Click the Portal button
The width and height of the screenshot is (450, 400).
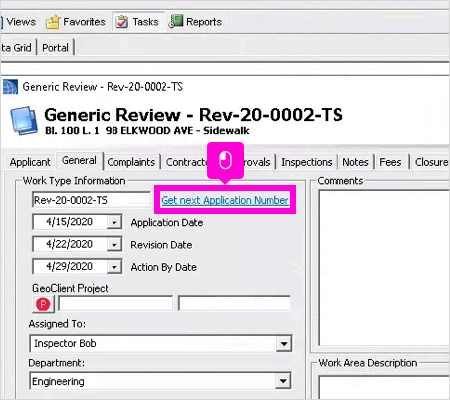tap(55, 48)
